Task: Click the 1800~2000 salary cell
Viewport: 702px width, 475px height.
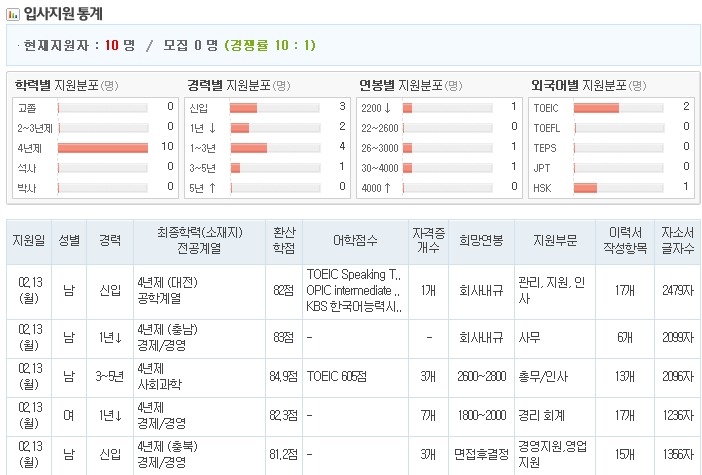Action: pos(481,416)
